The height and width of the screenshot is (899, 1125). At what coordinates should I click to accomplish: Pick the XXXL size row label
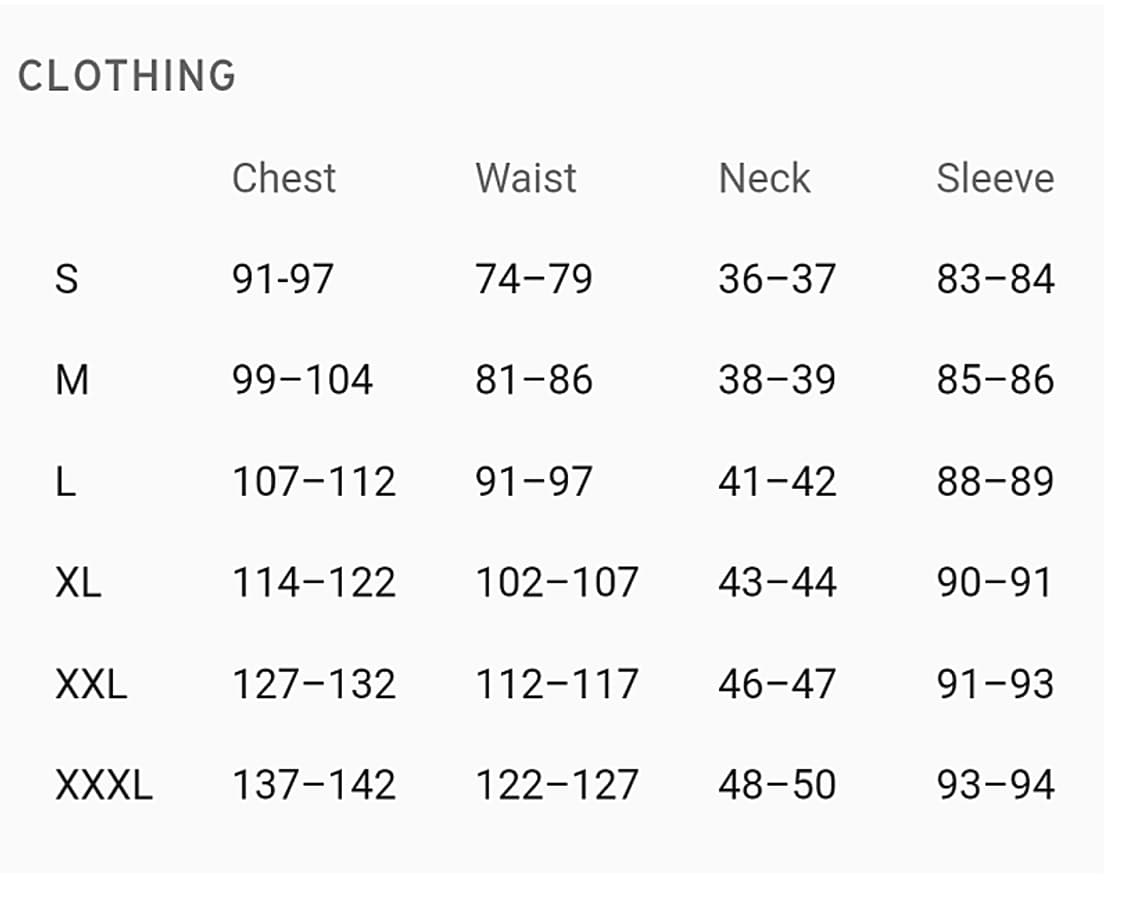104,785
